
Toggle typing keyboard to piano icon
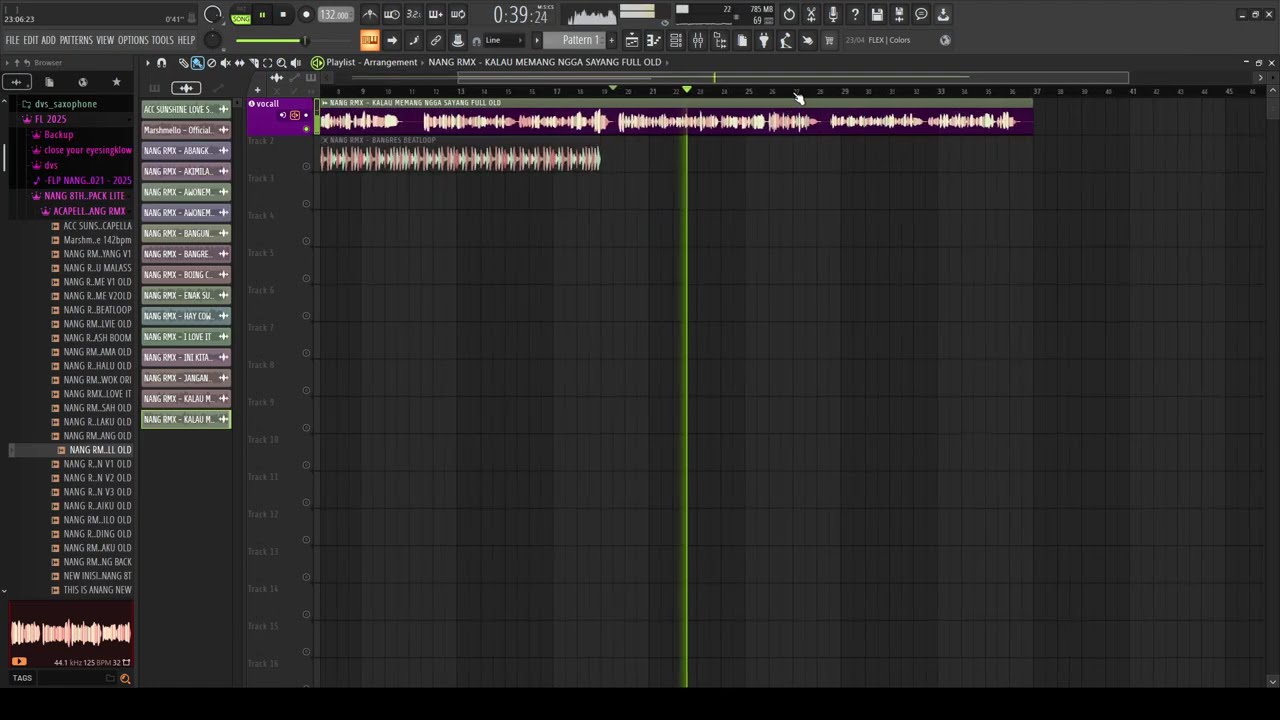pos(370,40)
